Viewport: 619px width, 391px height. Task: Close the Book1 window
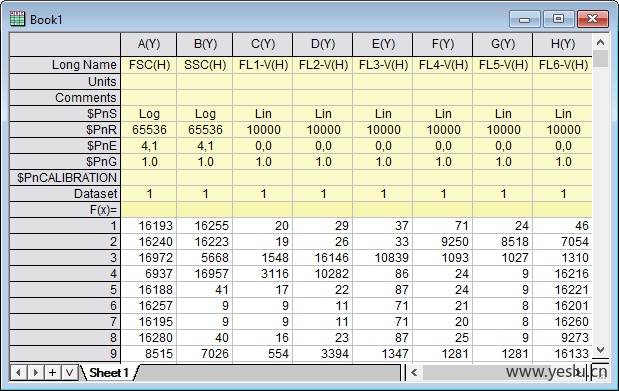[x=593, y=19]
